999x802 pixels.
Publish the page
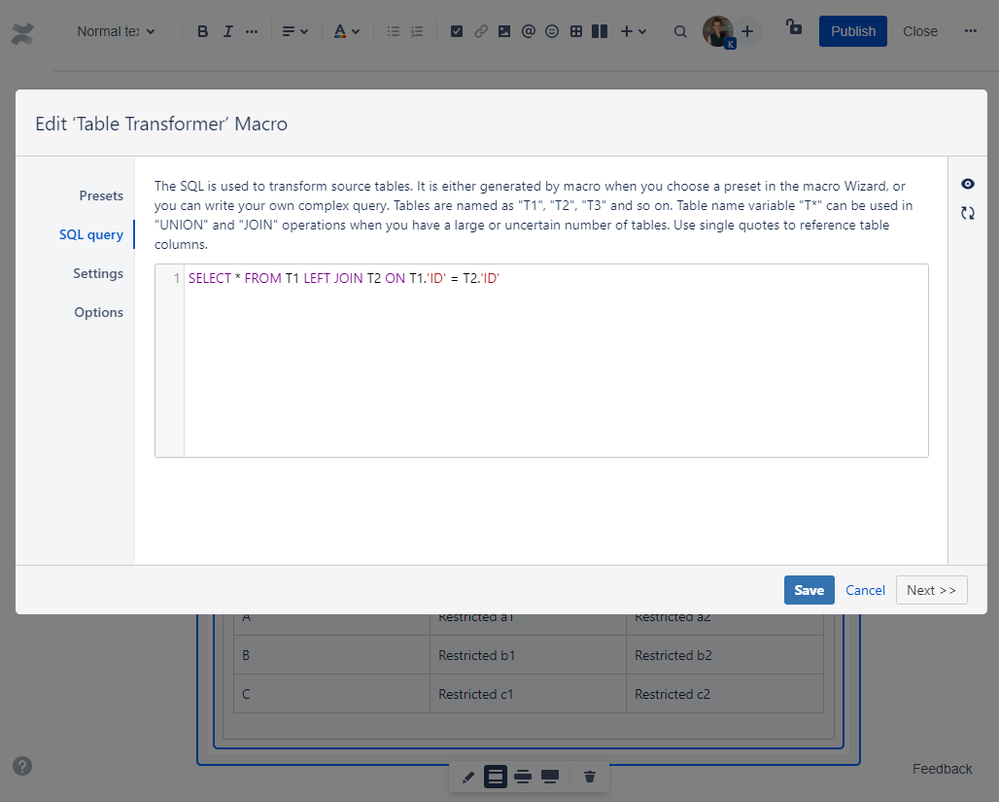pyautogui.click(x=852, y=31)
